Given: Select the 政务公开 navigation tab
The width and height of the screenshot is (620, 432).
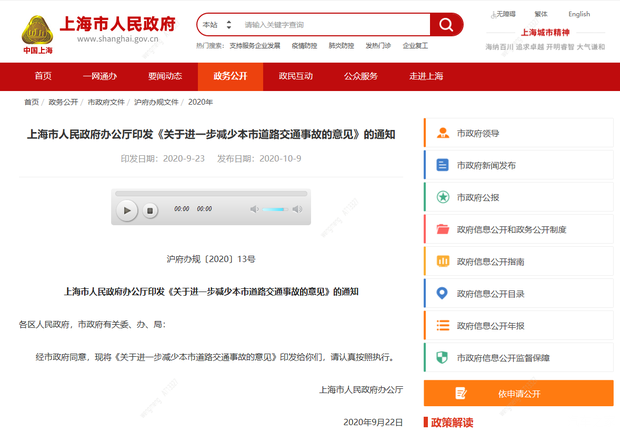Looking at the screenshot, I should (230, 76).
